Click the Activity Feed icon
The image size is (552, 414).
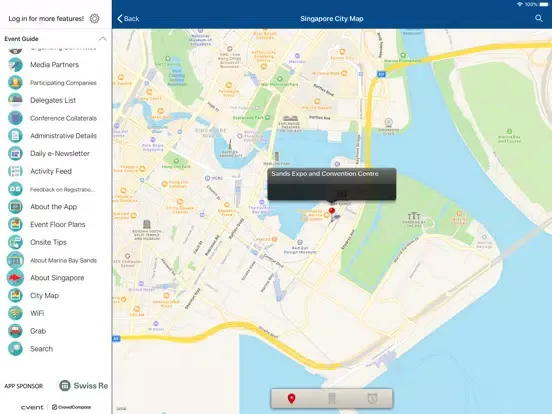[x=15, y=171]
